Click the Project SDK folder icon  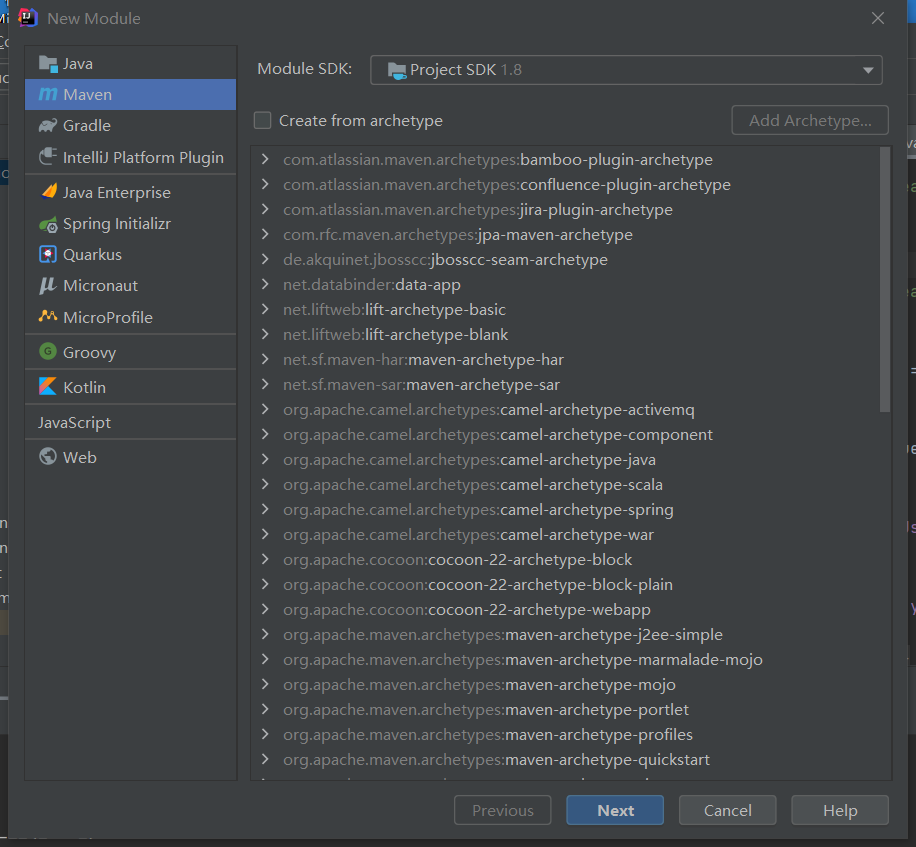(397, 71)
